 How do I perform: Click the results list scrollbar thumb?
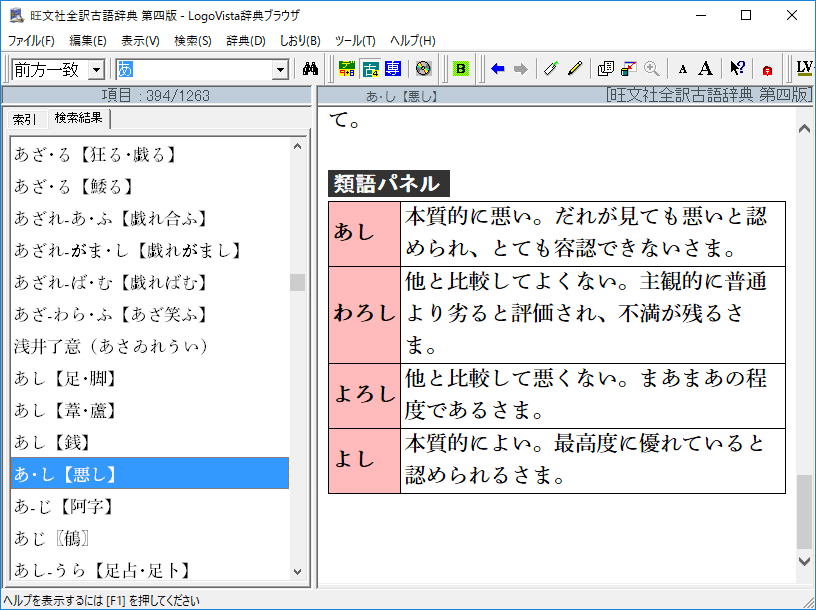[x=298, y=283]
